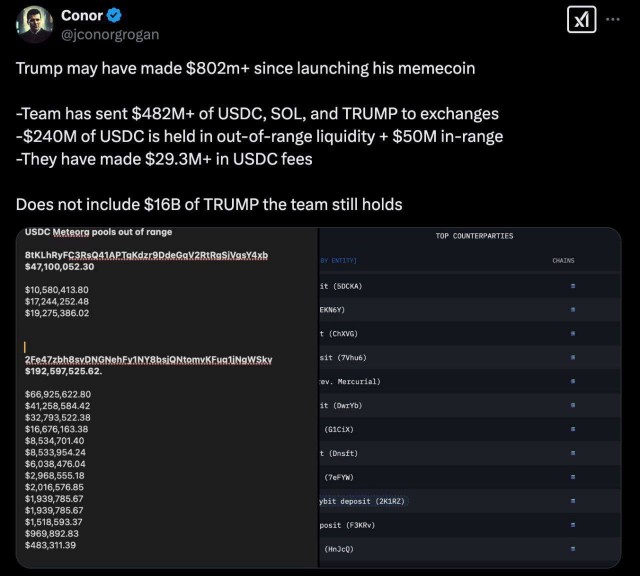Screen dimensions: 640x576
Task: Select wallet address starting with 8tKLhRy
Action: click(146, 255)
